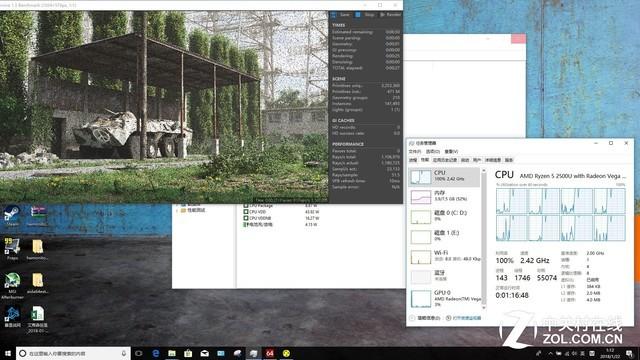
Task: Select the 电池充/放电 sensor row
Action: [x=281, y=224]
